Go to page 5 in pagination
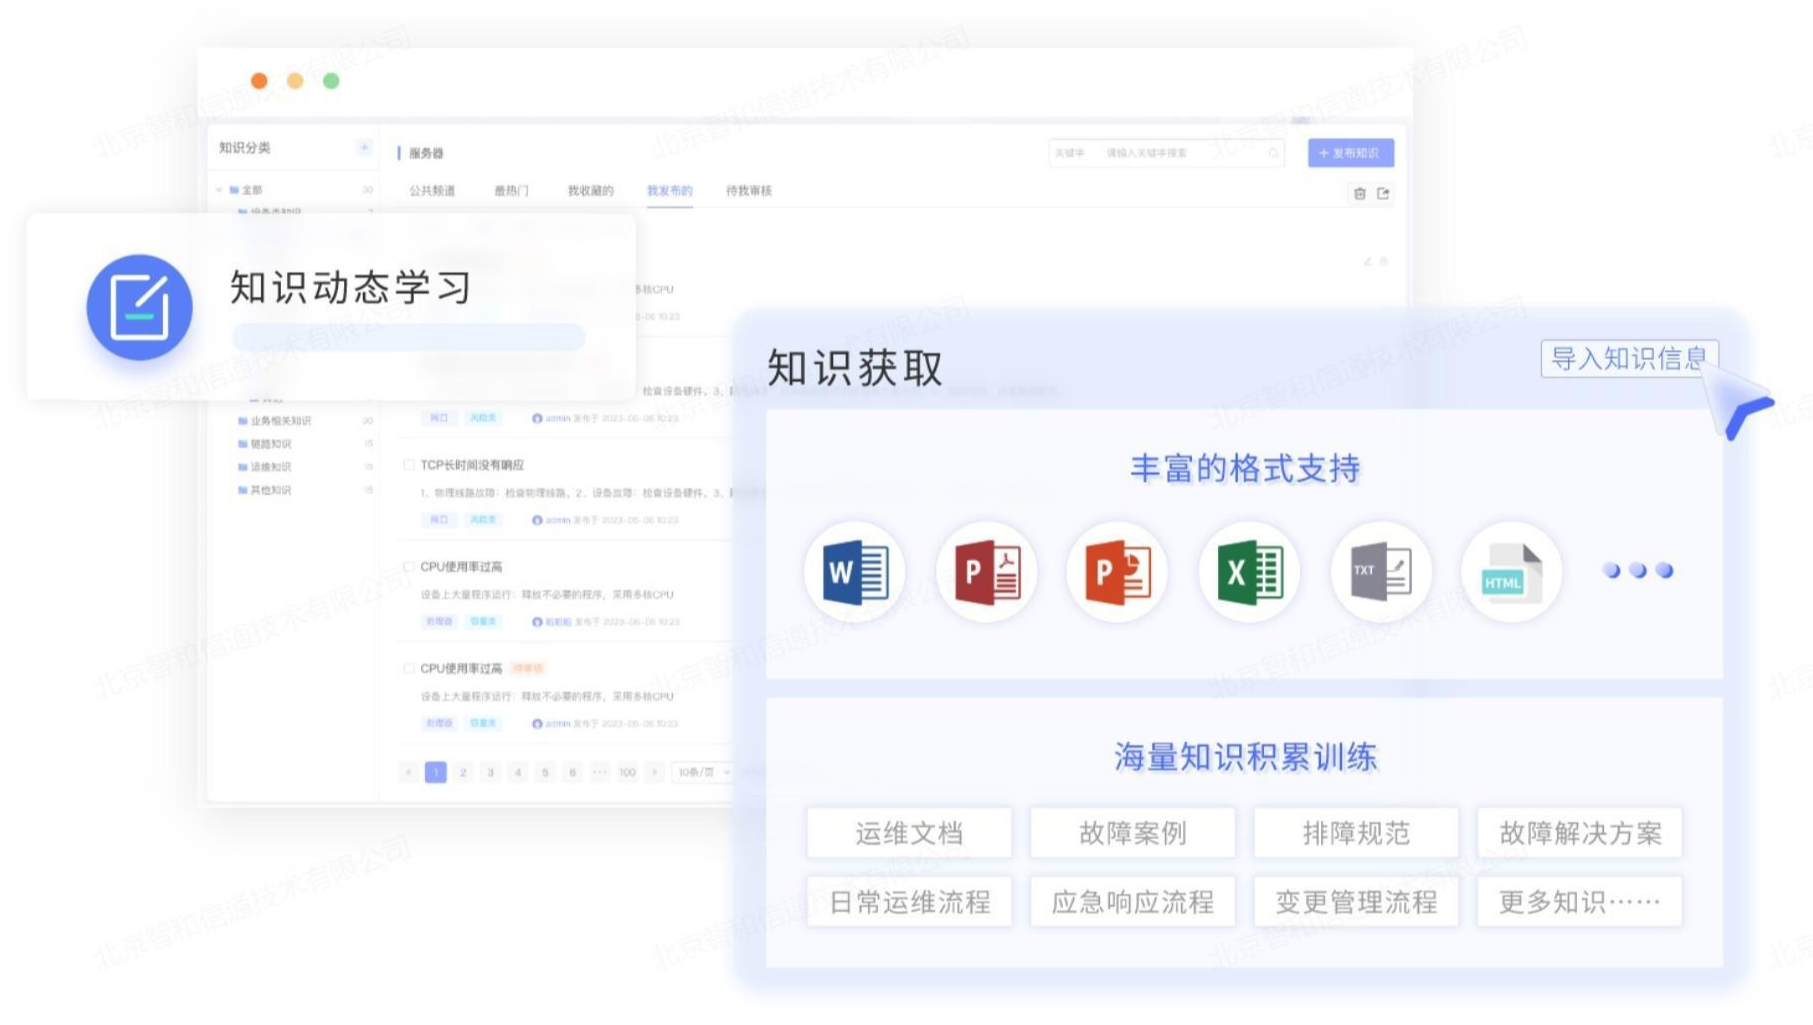This screenshot has width=1813, height=1025. (545, 772)
